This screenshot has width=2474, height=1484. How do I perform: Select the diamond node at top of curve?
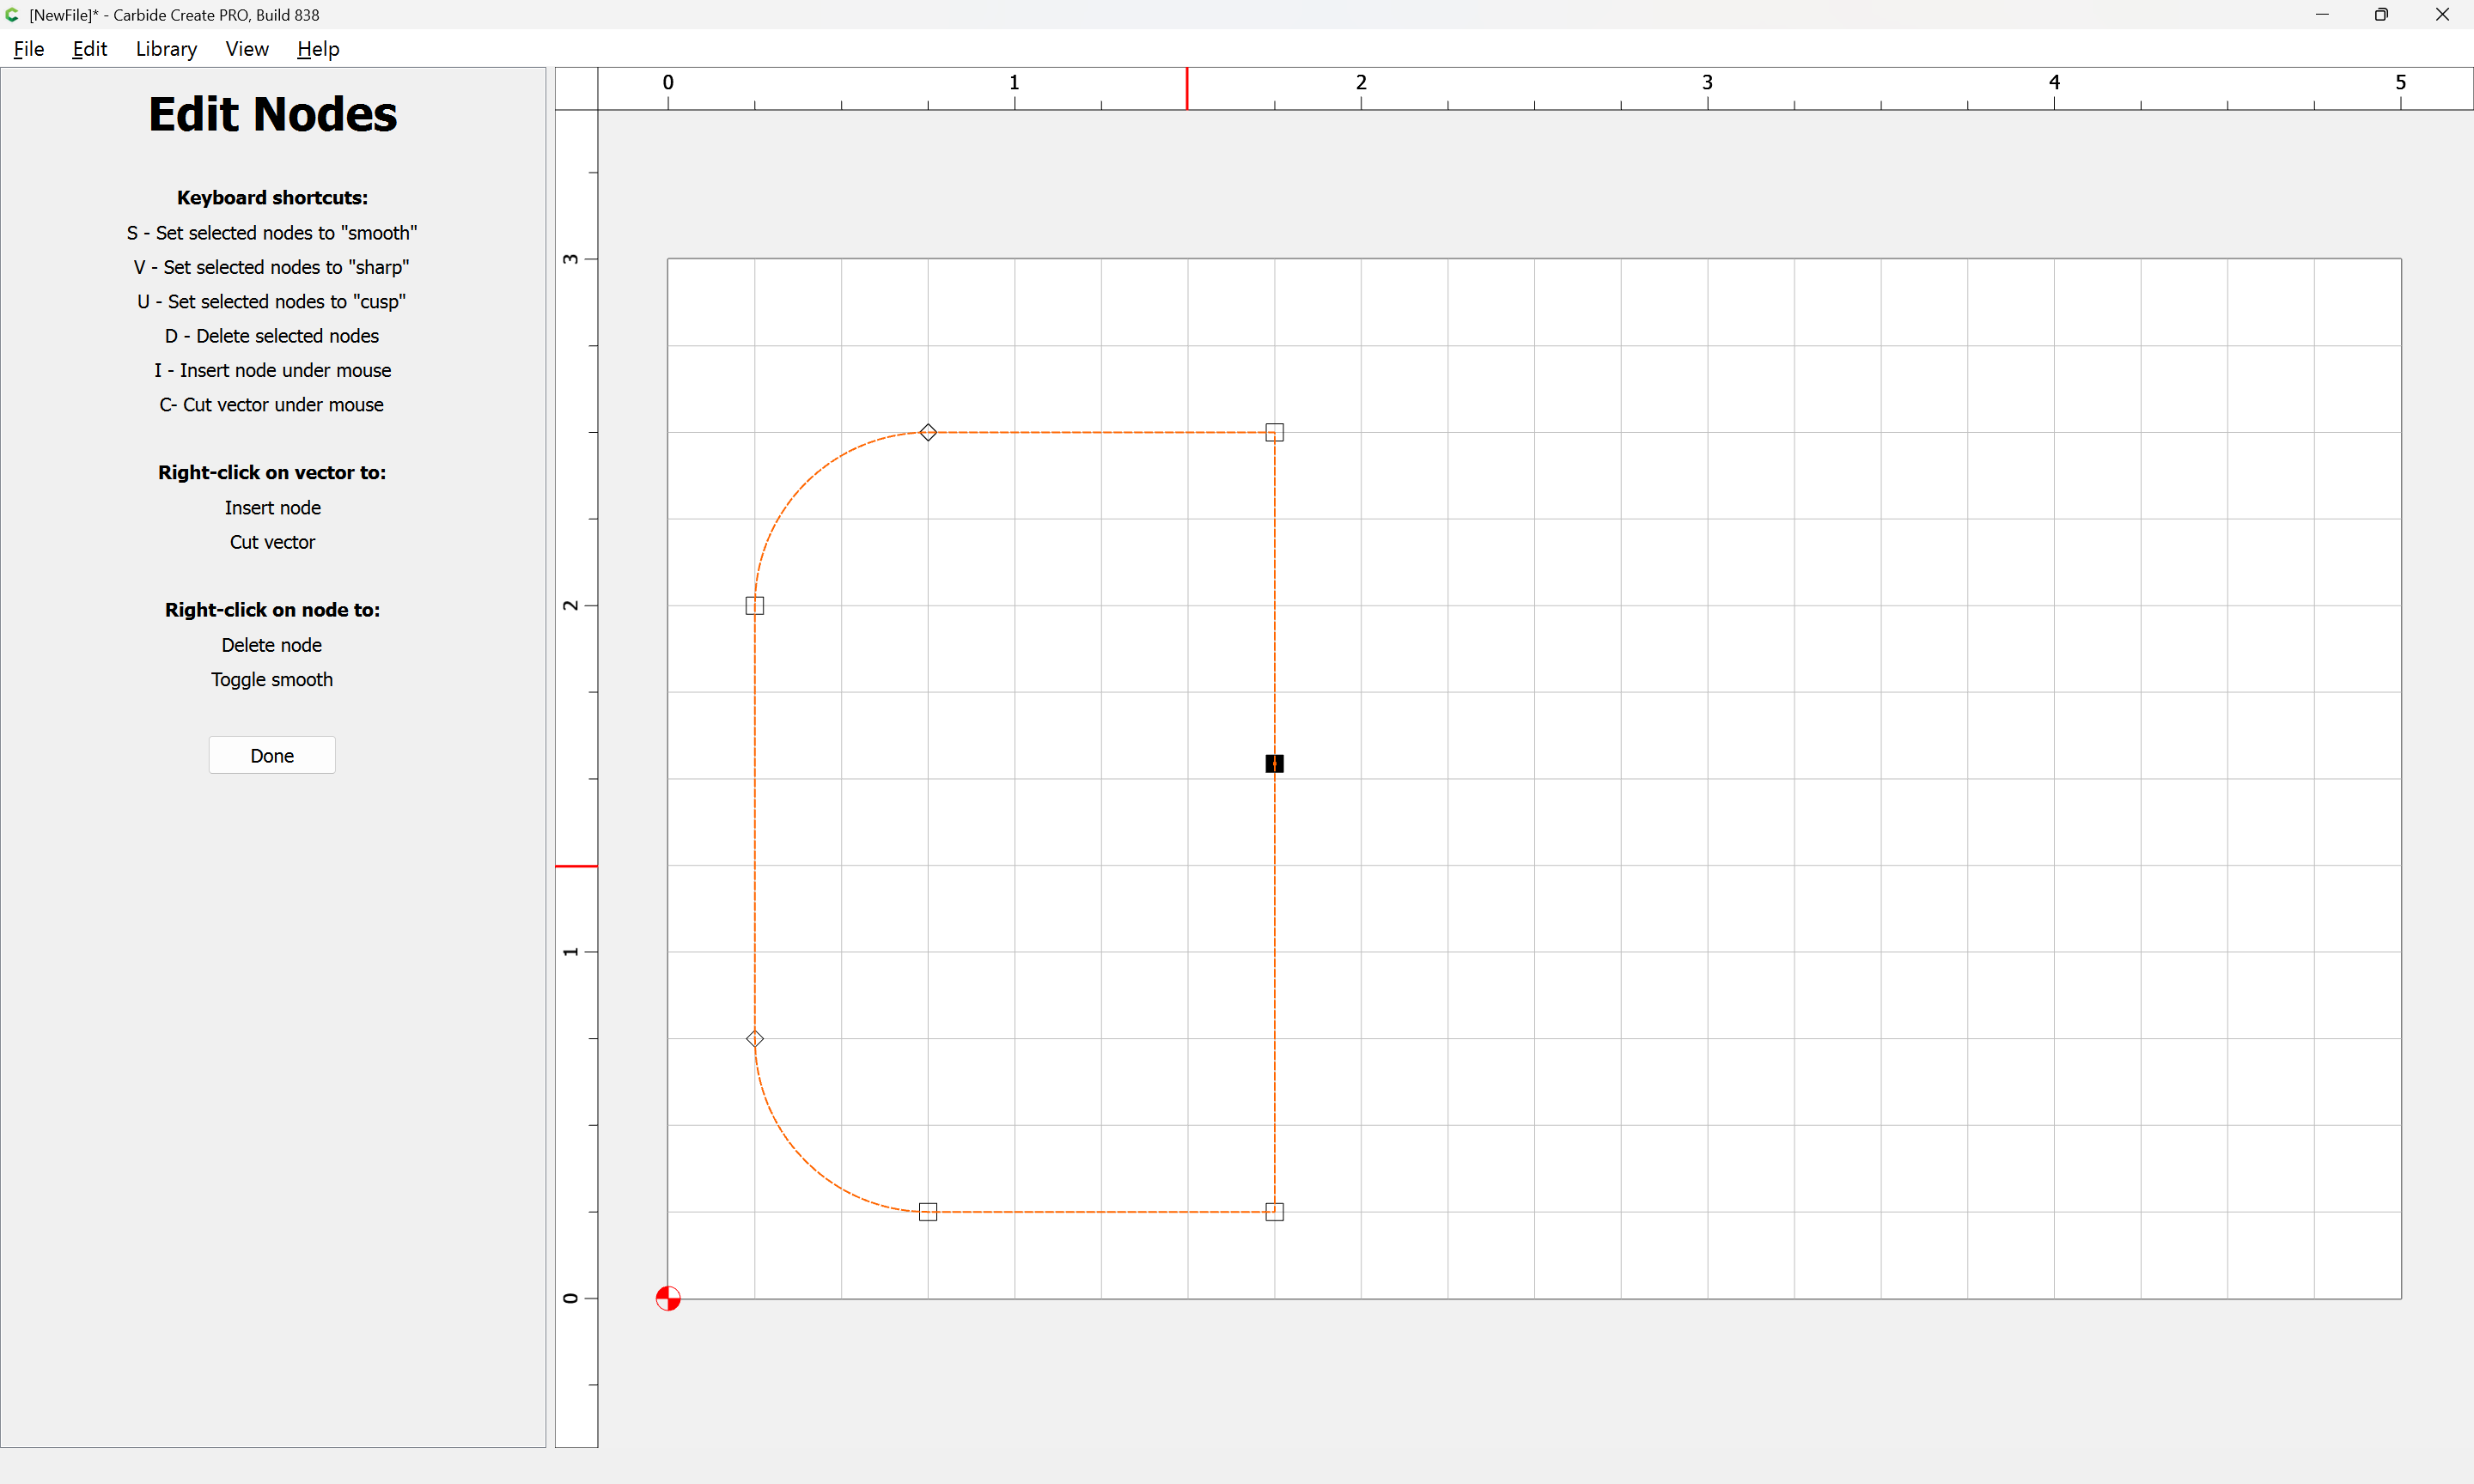click(x=928, y=432)
